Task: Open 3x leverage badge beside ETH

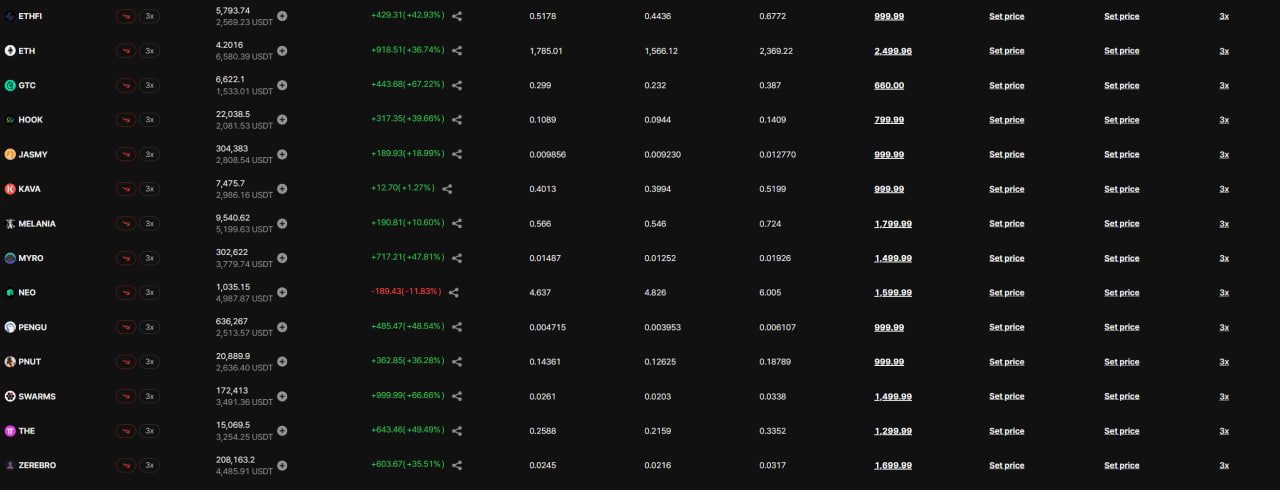Action: [x=150, y=51]
